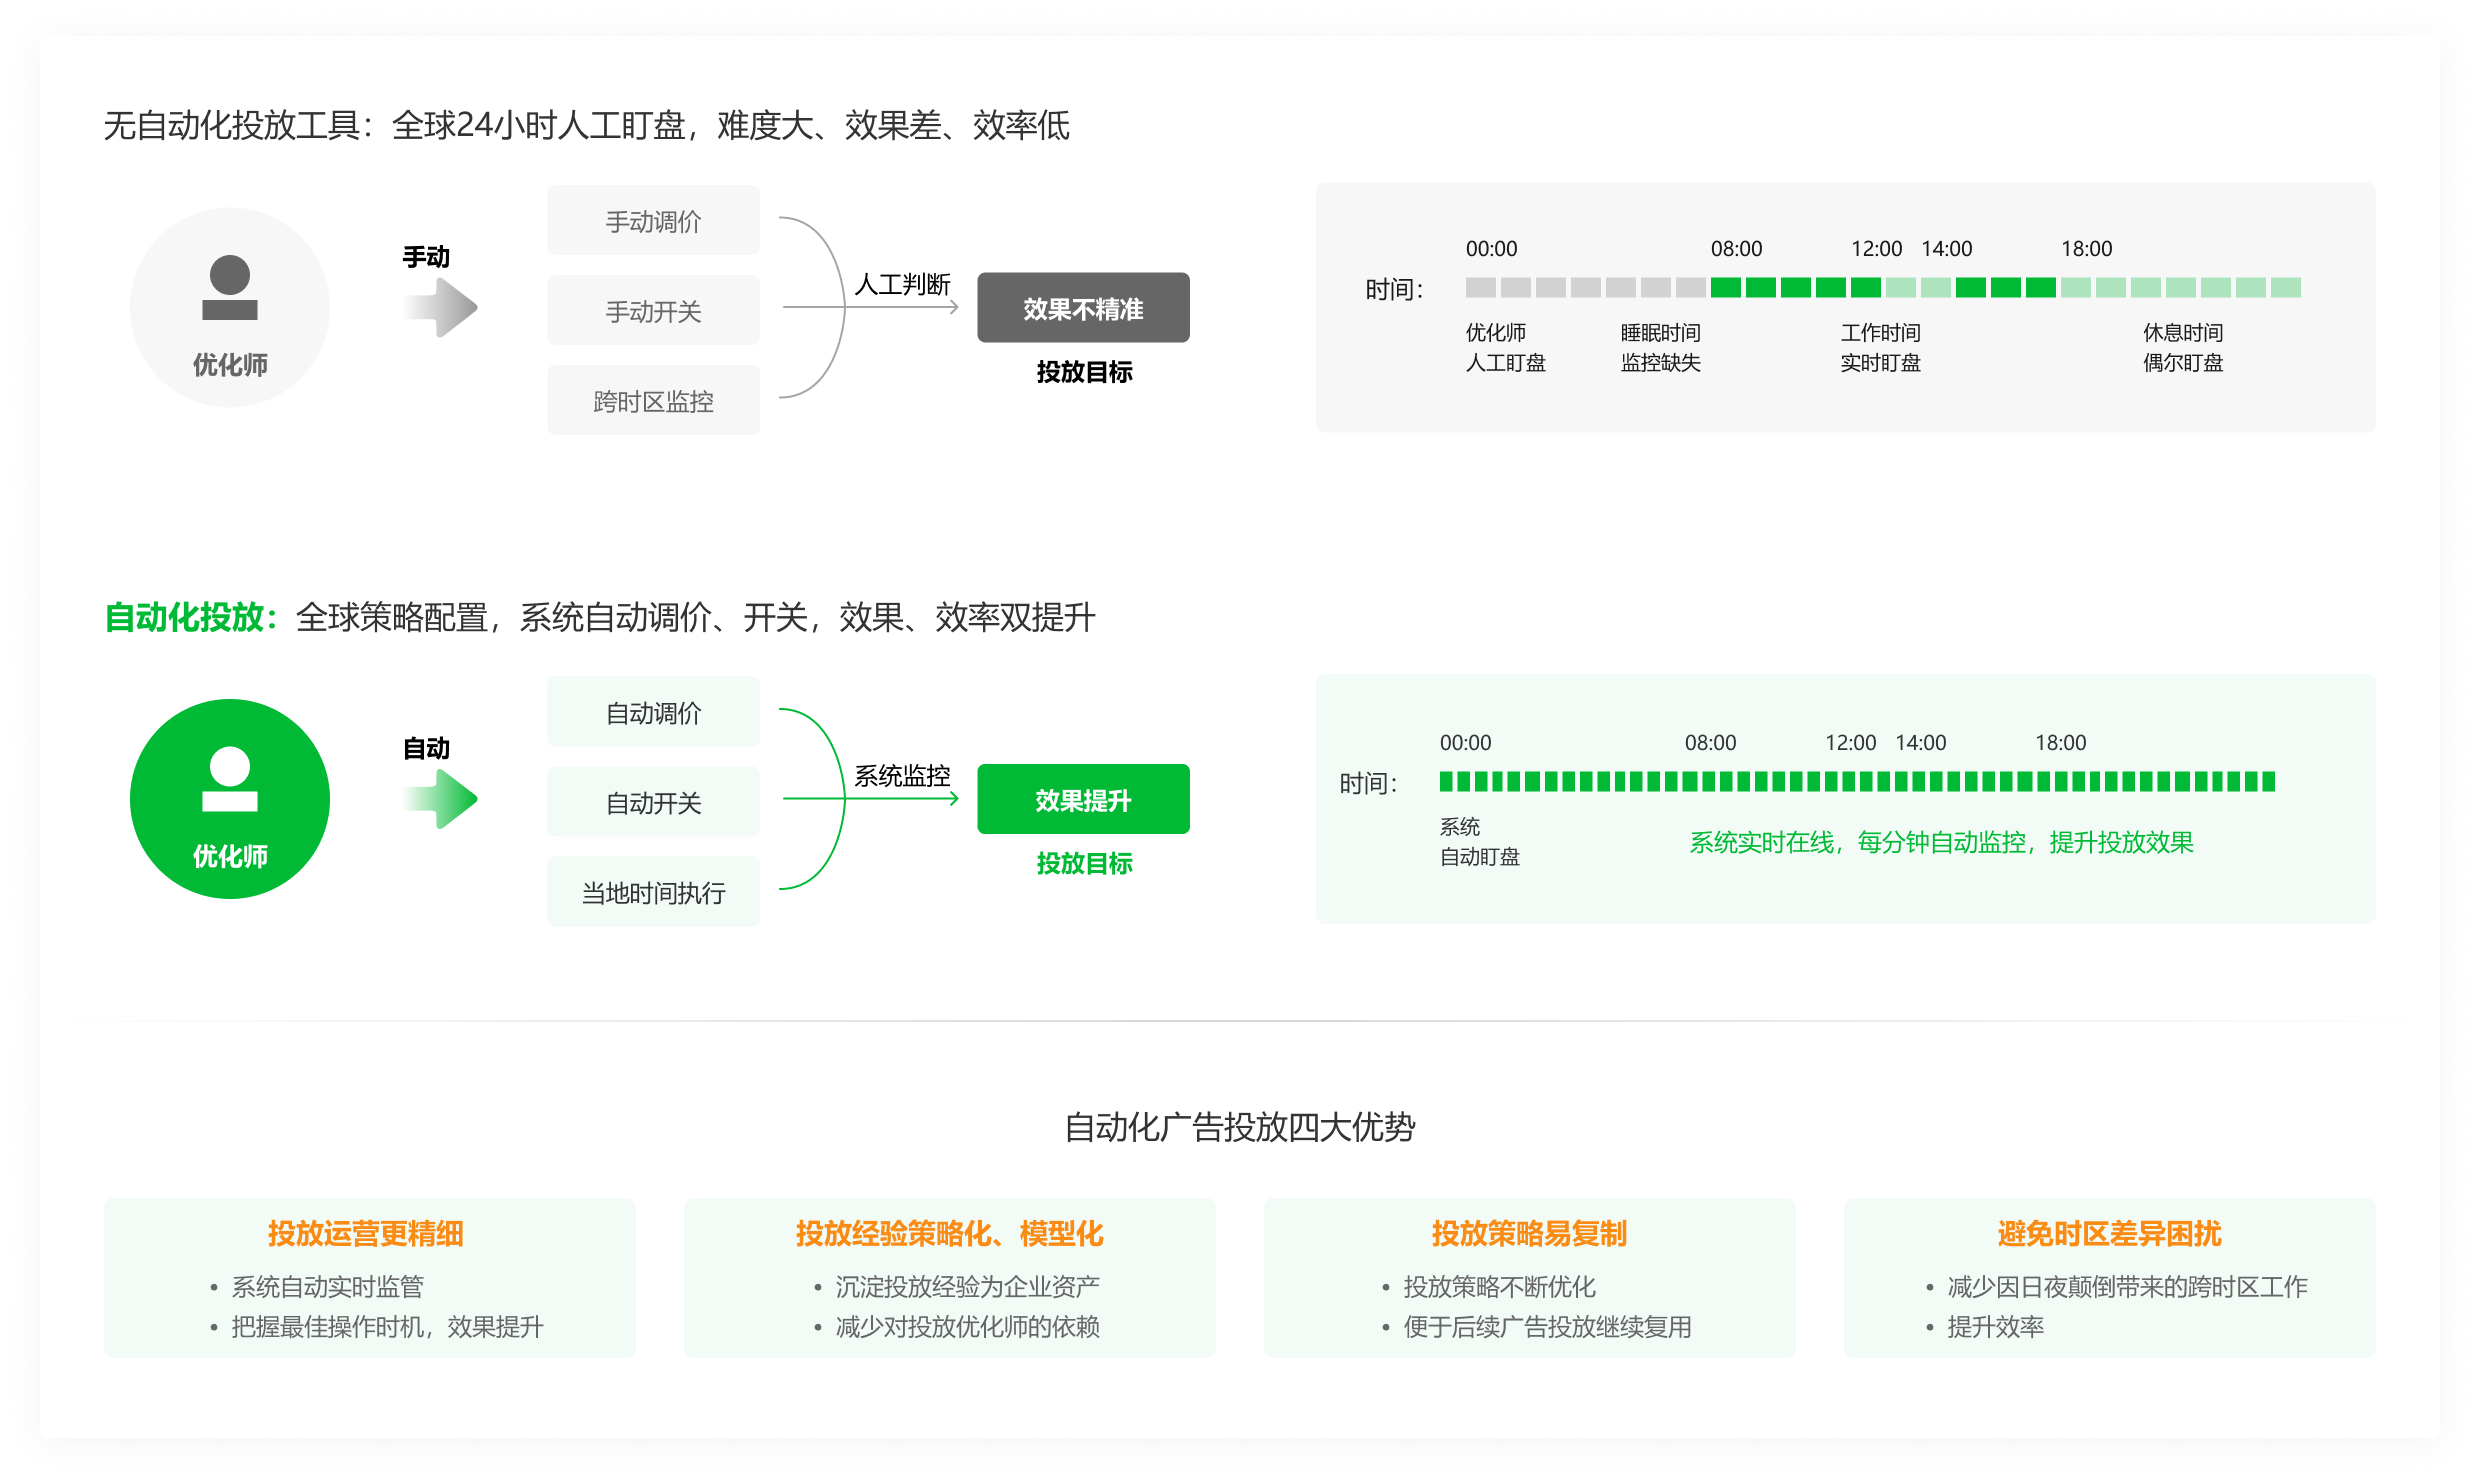
Task: Click the 效果不精准 dark button
Action: (1083, 308)
